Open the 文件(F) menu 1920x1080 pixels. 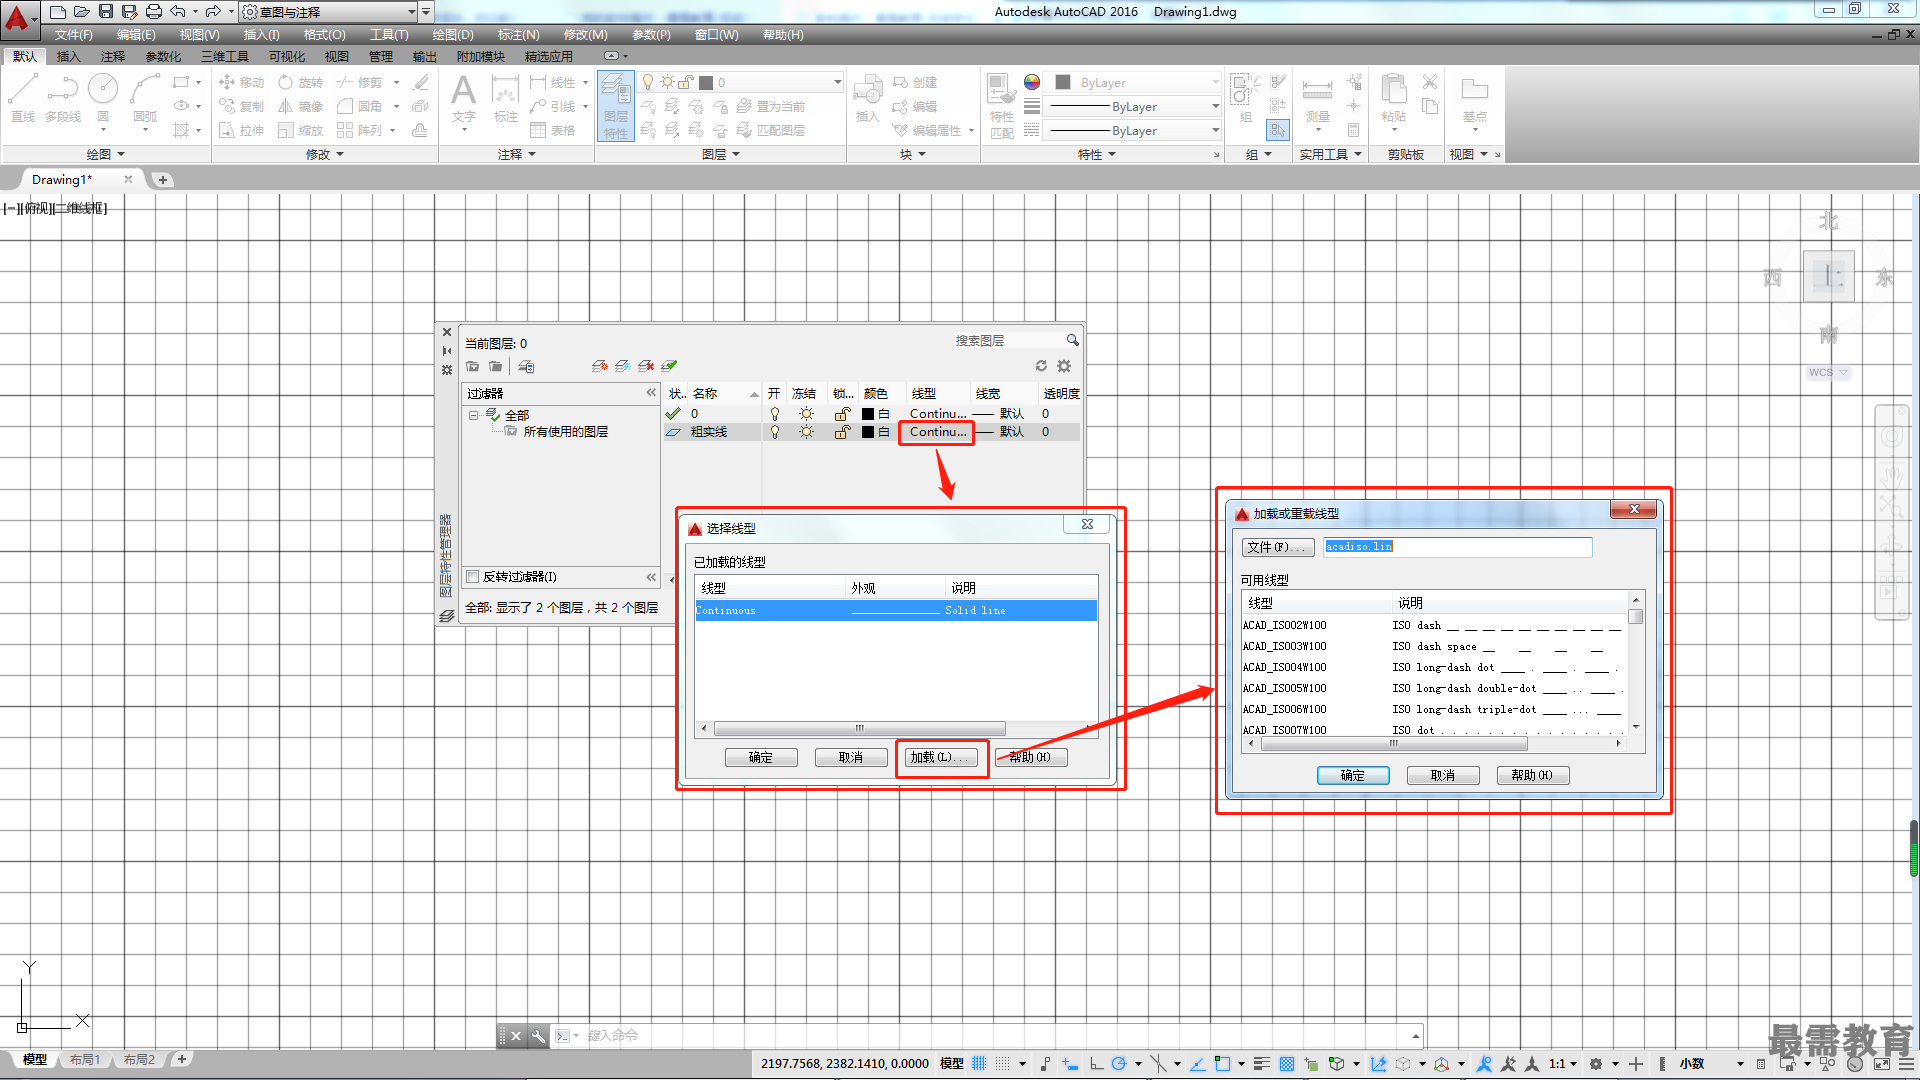click(x=74, y=35)
